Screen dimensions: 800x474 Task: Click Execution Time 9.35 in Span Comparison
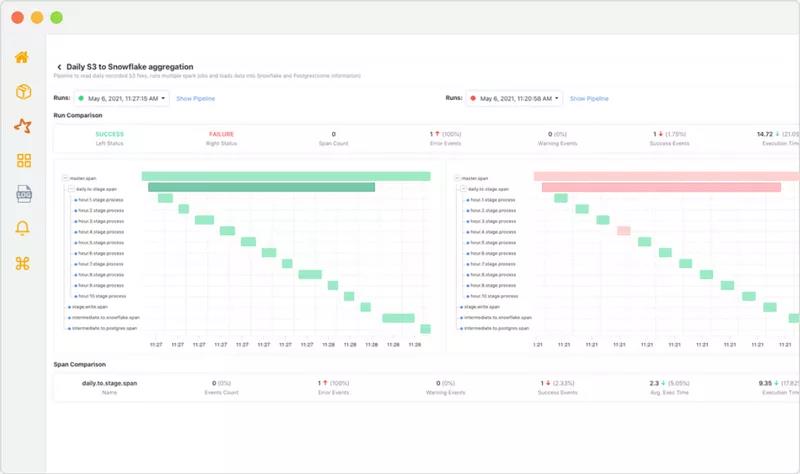point(779,383)
